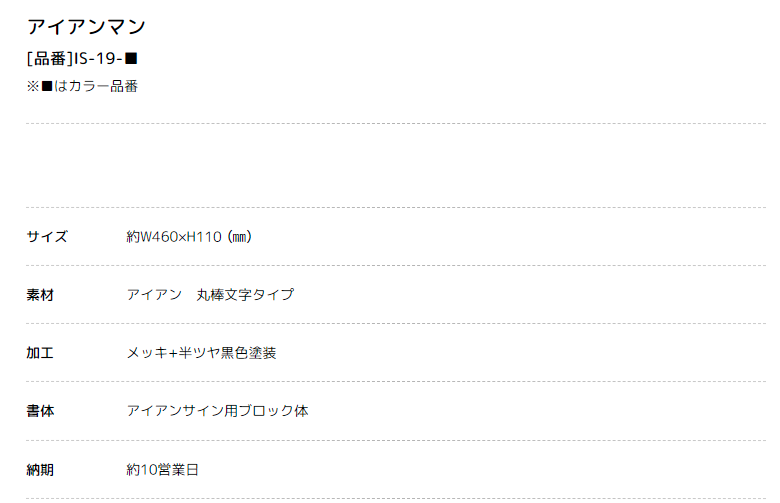
Task: Click the 丸棒文字タイプ text
Action: point(245,295)
